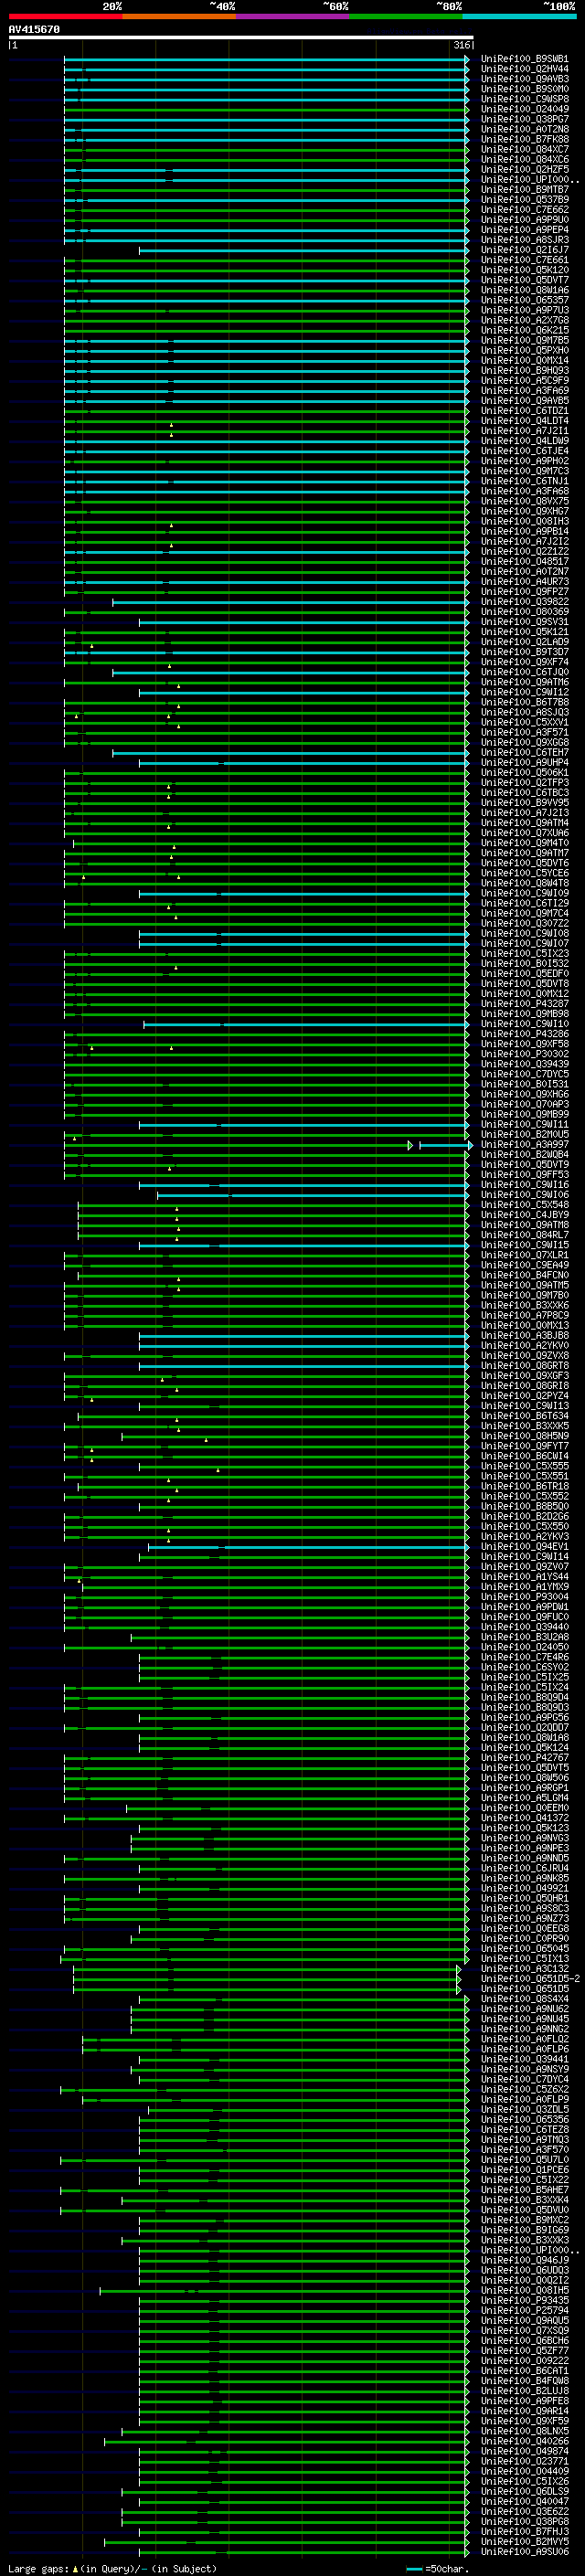The width and height of the screenshot is (585, 2576).
Task: Click the purple ~60% identity legend bar
Action: (292, 16)
